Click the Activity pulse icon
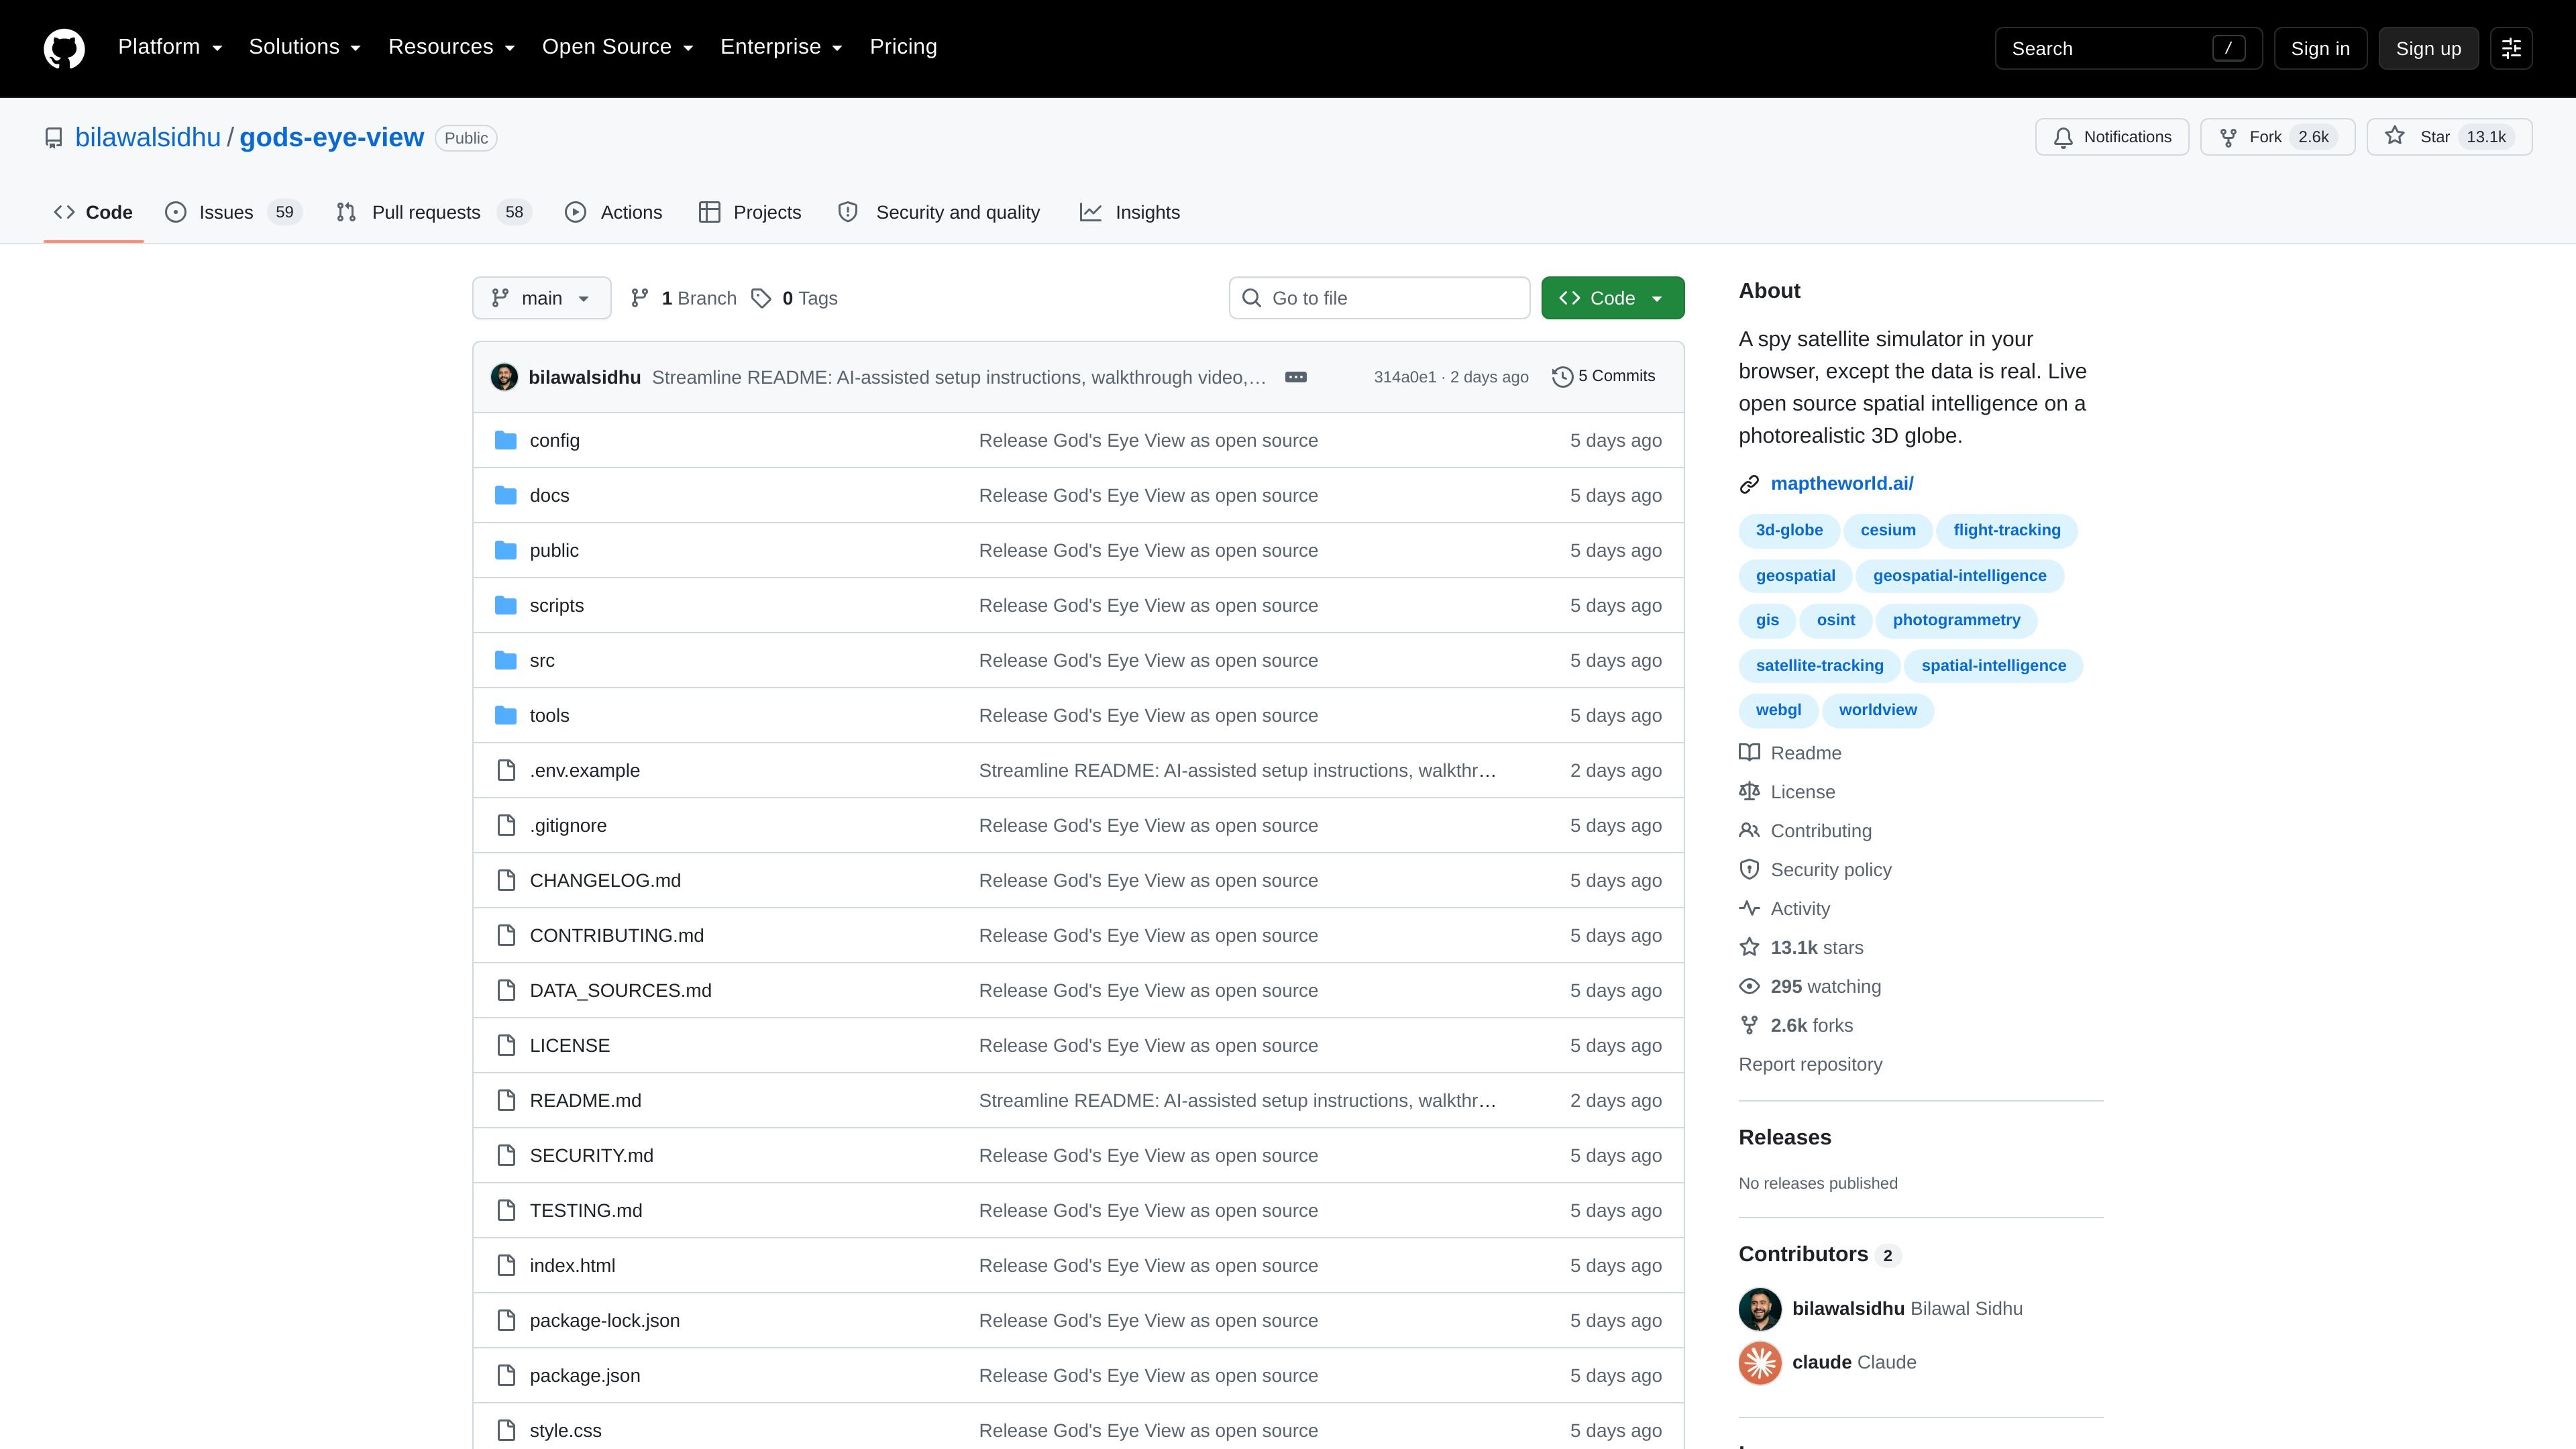The height and width of the screenshot is (1449, 2576). 1749,908
